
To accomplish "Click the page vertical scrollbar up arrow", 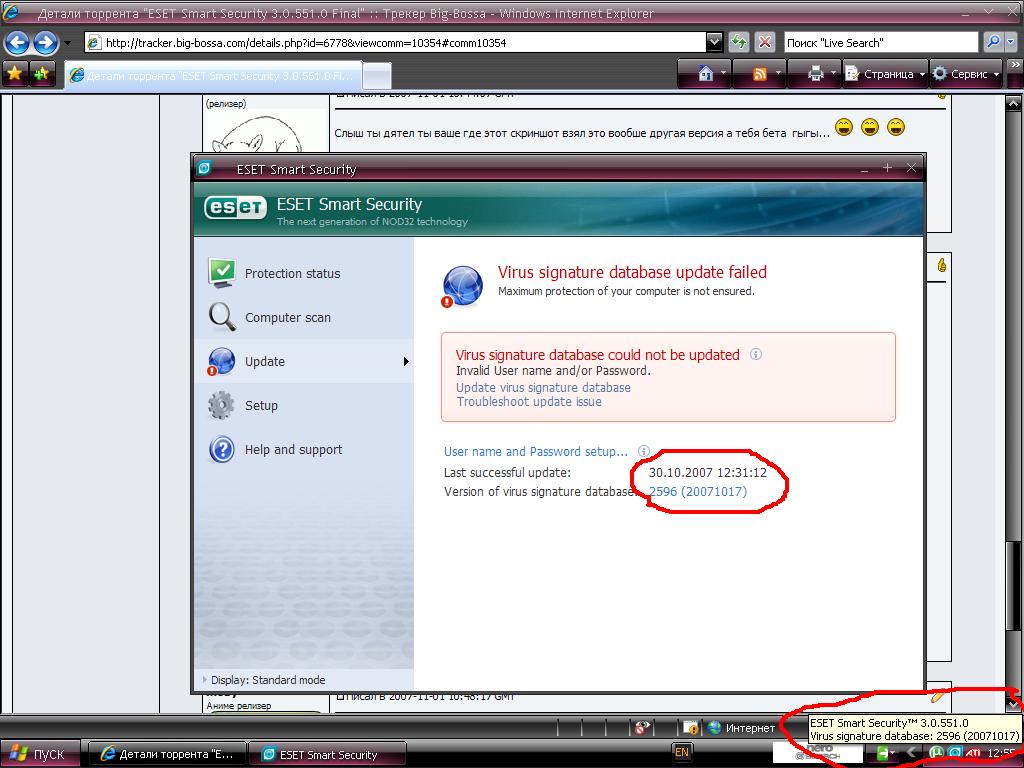I will tap(1013, 102).
